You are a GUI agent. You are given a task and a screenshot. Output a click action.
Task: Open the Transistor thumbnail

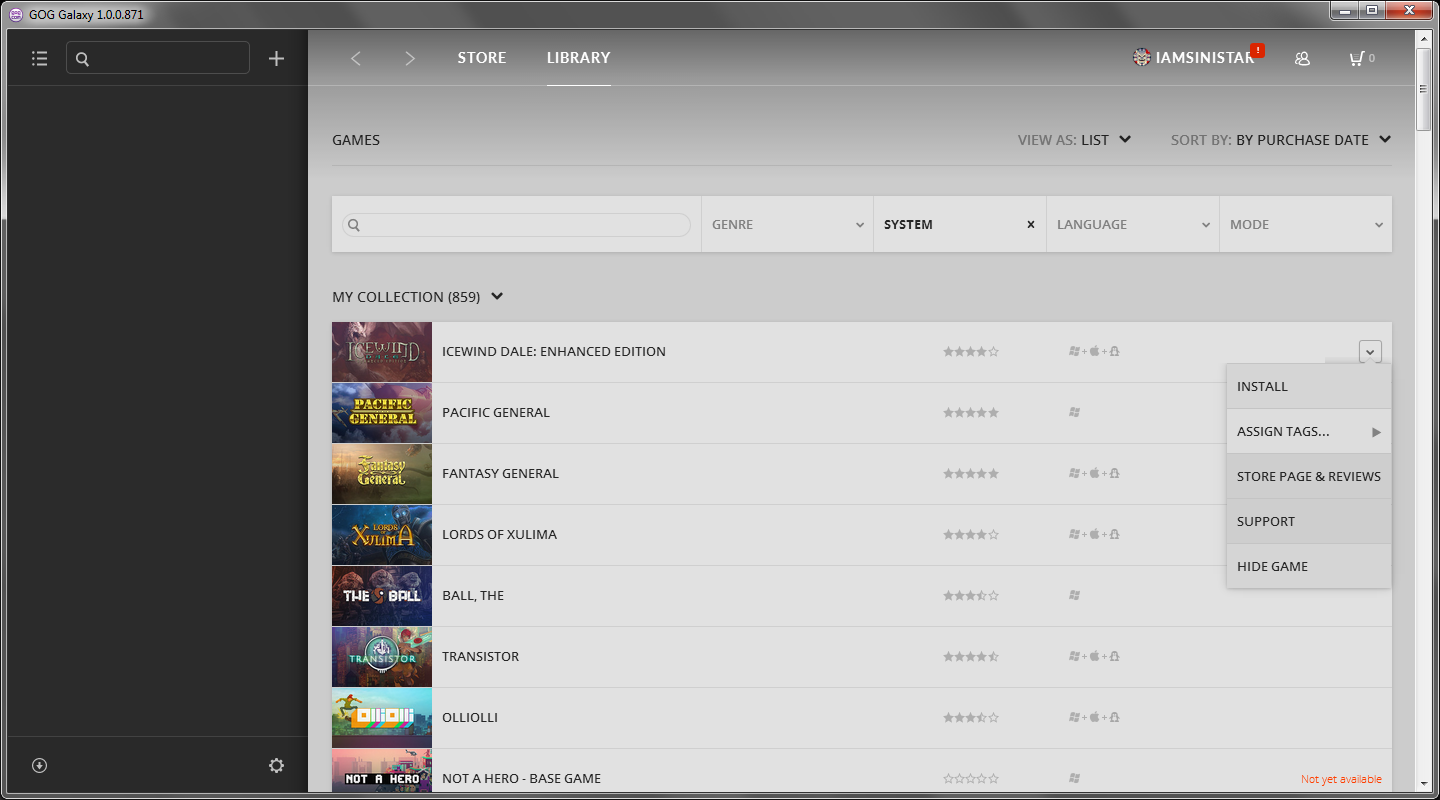[382, 656]
